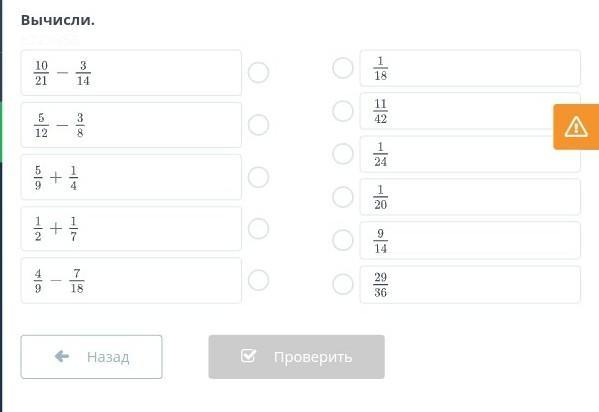Image resolution: width=599 pixels, height=412 pixels.
Task: Click the Назад back button
Action: coord(91,357)
